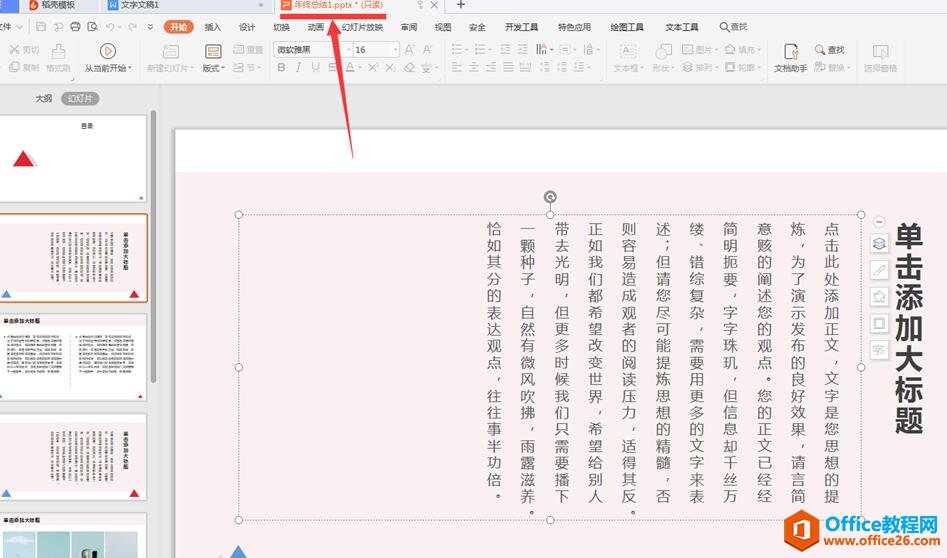Open the 安全 ribbon tab
The image size is (947, 558).
point(477,27)
